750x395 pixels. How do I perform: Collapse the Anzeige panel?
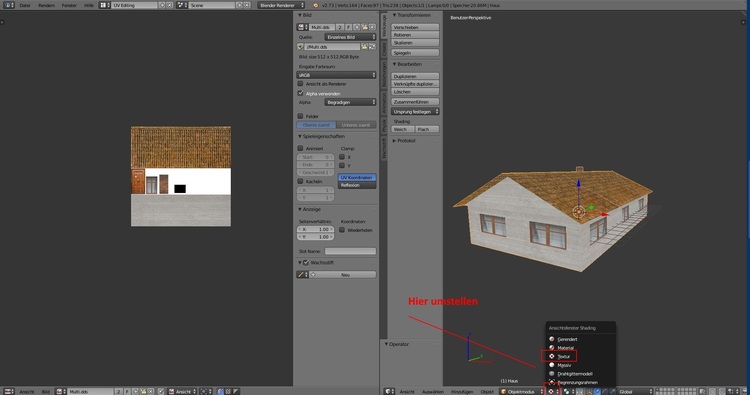point(309,209)
